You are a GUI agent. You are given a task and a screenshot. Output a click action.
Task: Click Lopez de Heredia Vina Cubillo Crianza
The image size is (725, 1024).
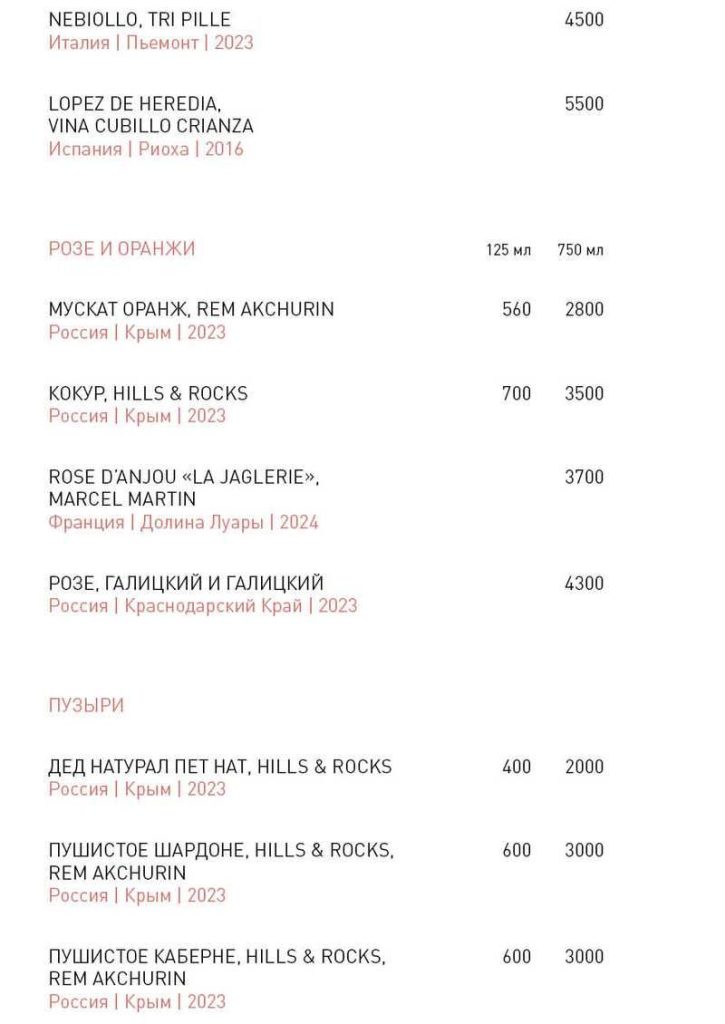tap(150, 115)
